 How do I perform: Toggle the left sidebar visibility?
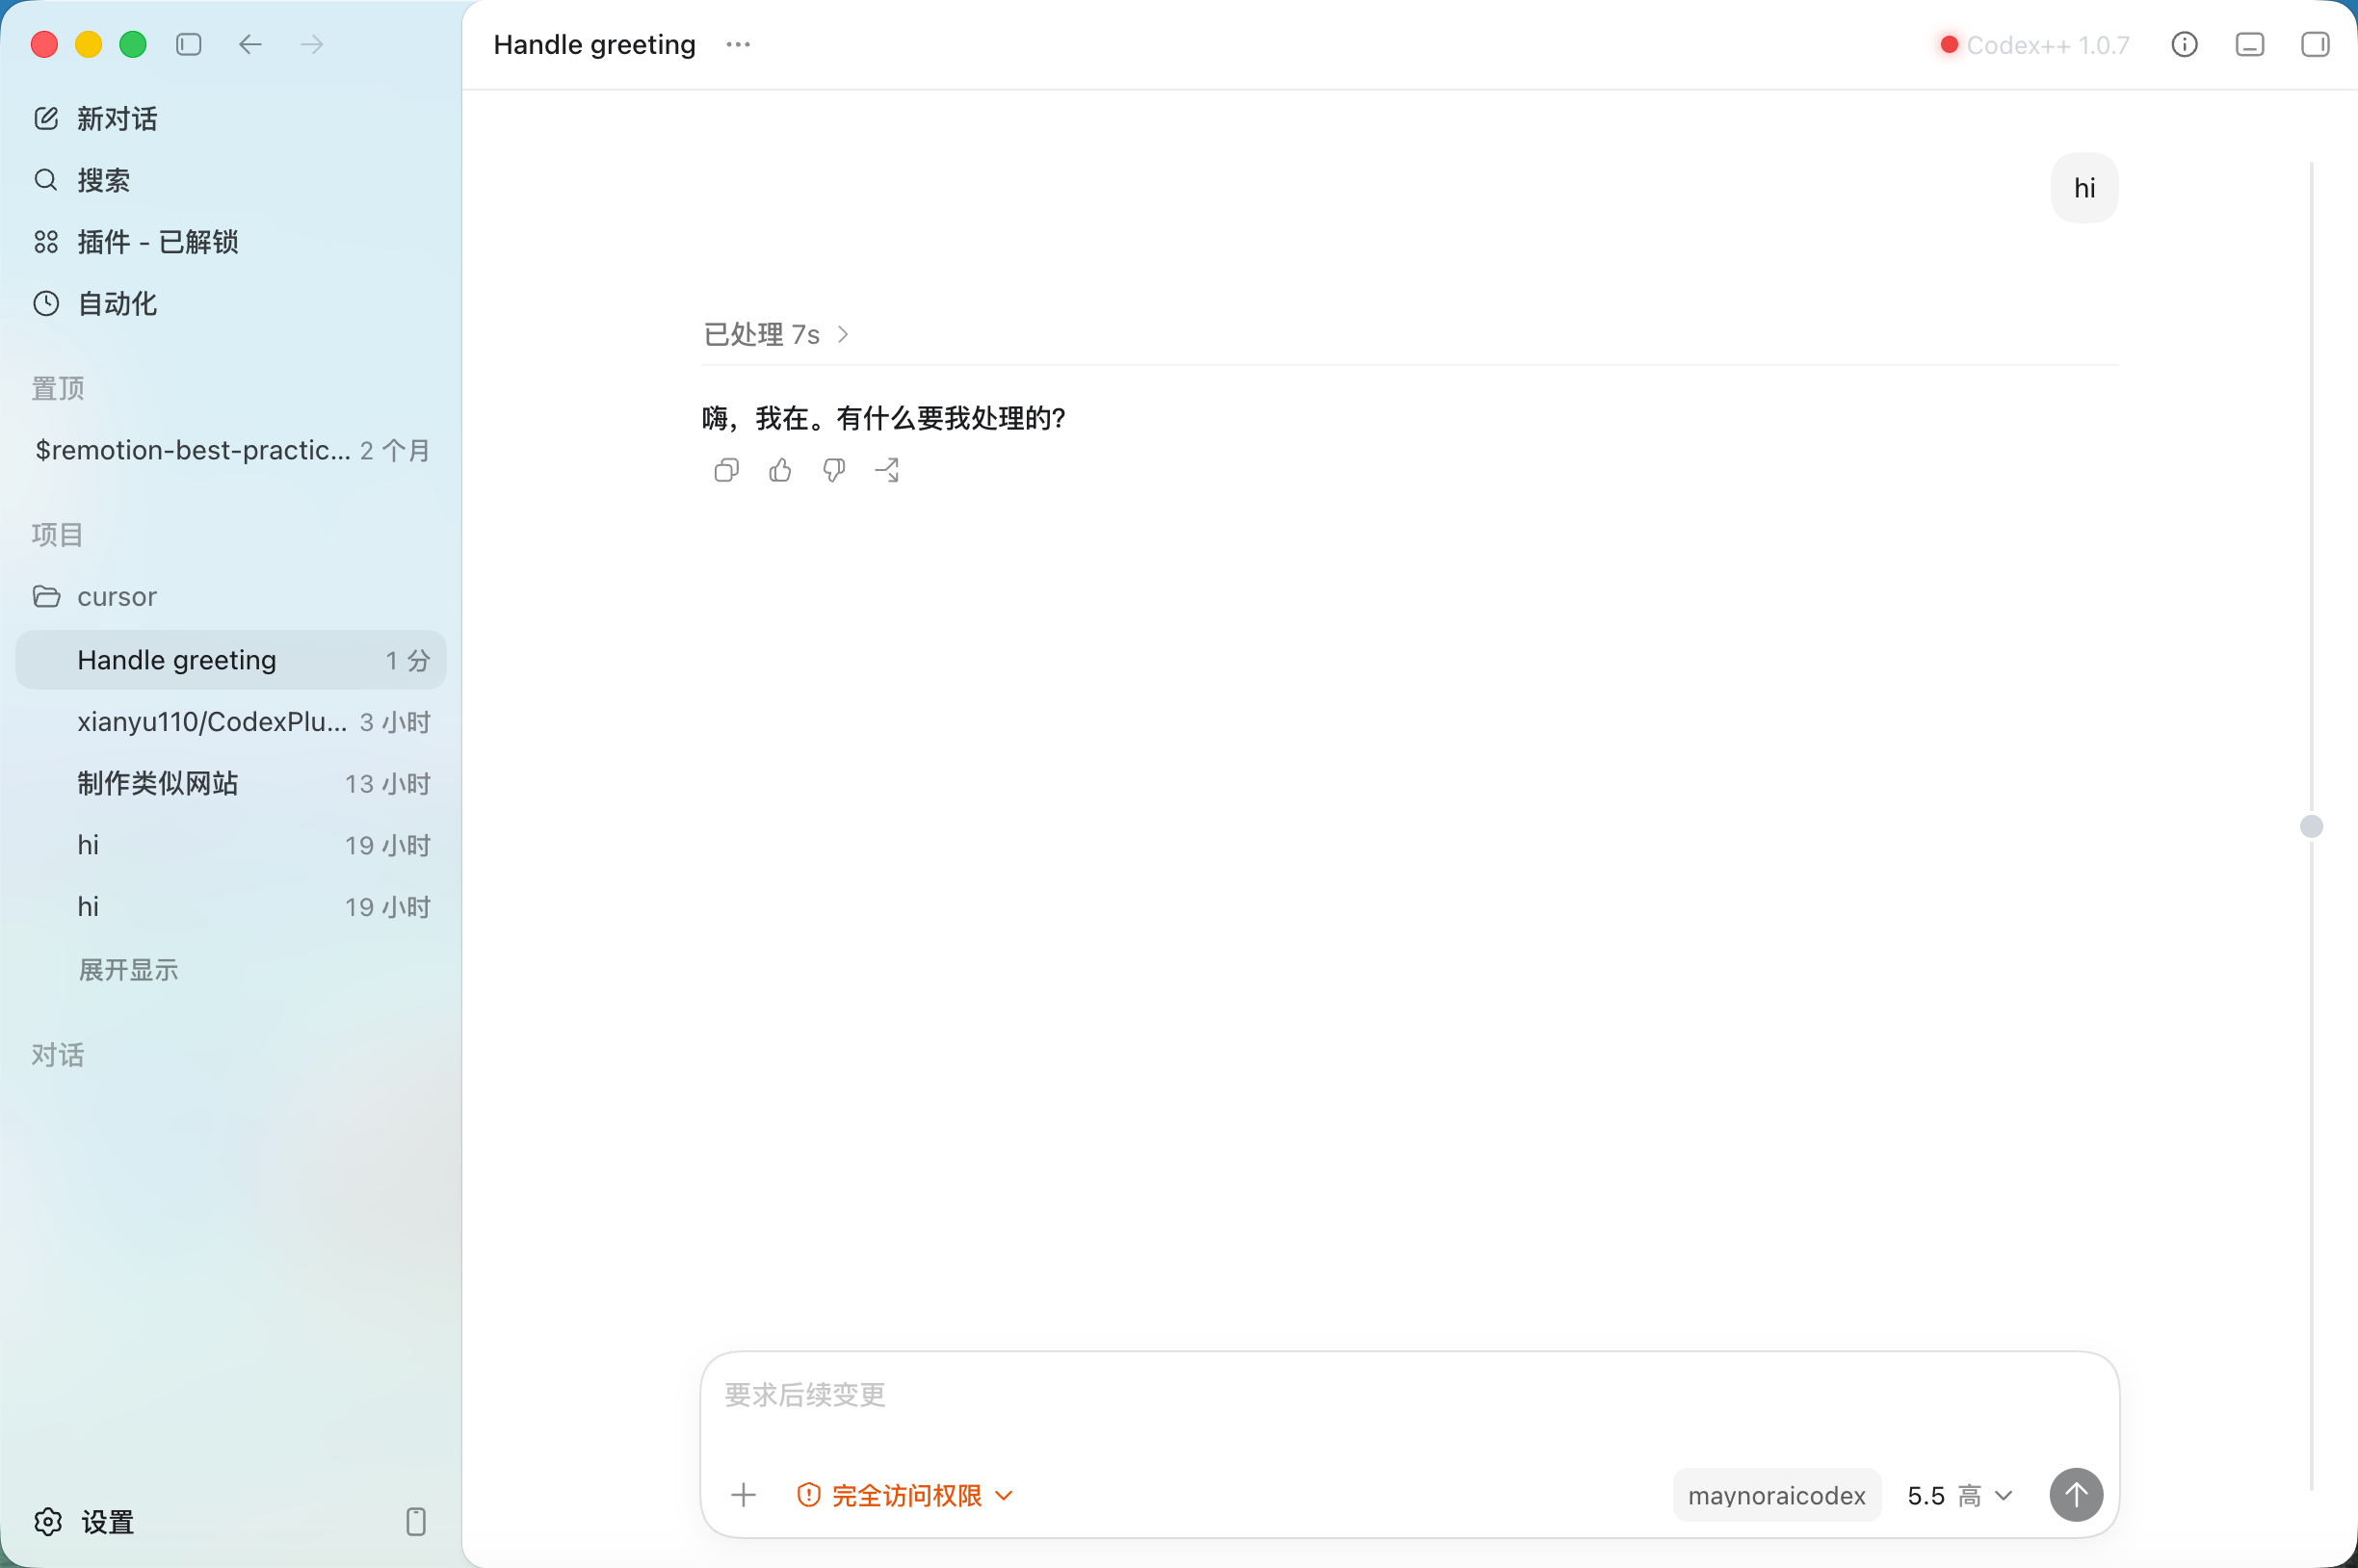(x=189, y=45)
